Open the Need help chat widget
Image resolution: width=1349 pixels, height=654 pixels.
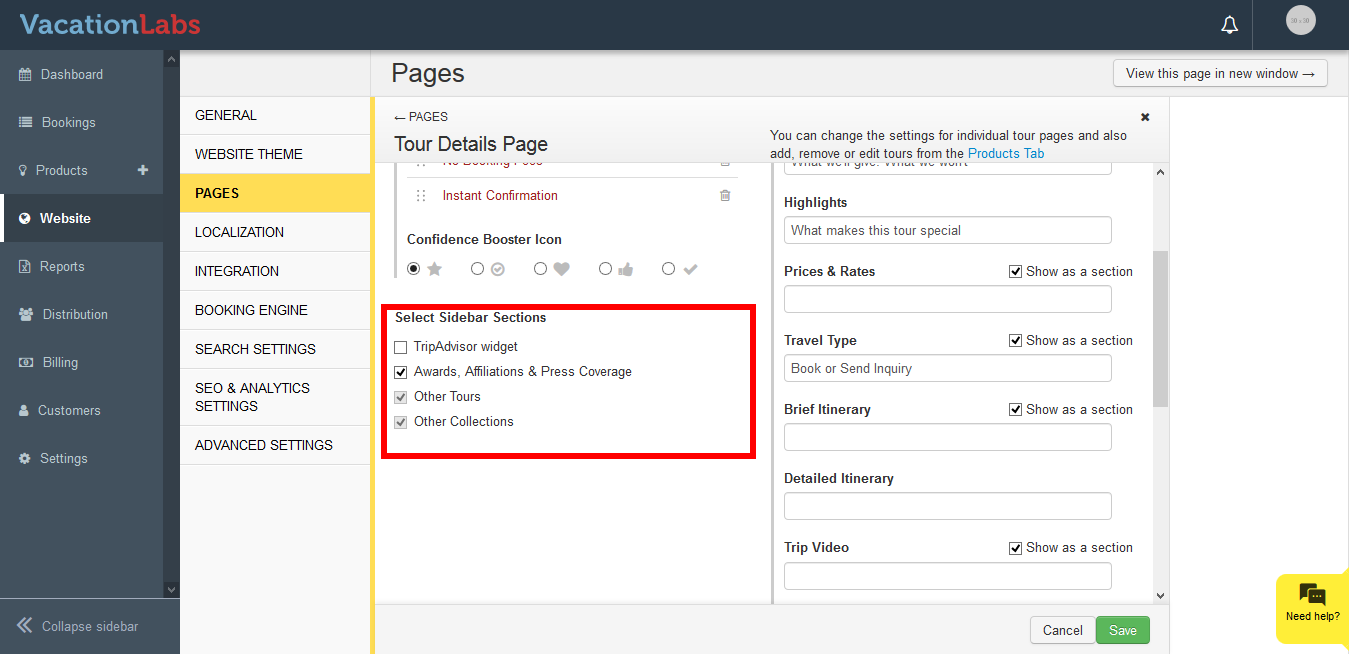[x=1312, y=602]
